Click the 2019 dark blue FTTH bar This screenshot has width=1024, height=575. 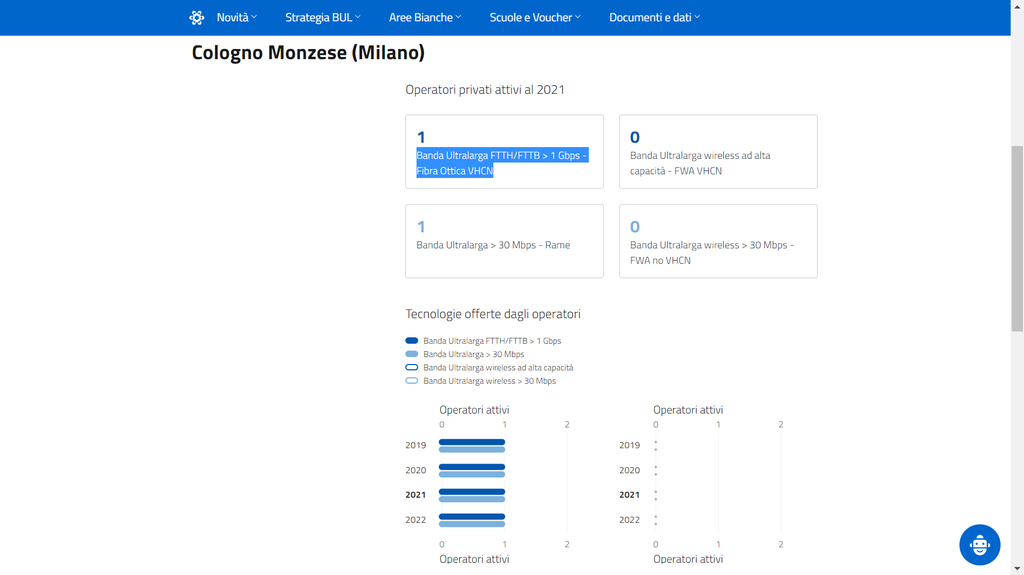pos(472,442)
